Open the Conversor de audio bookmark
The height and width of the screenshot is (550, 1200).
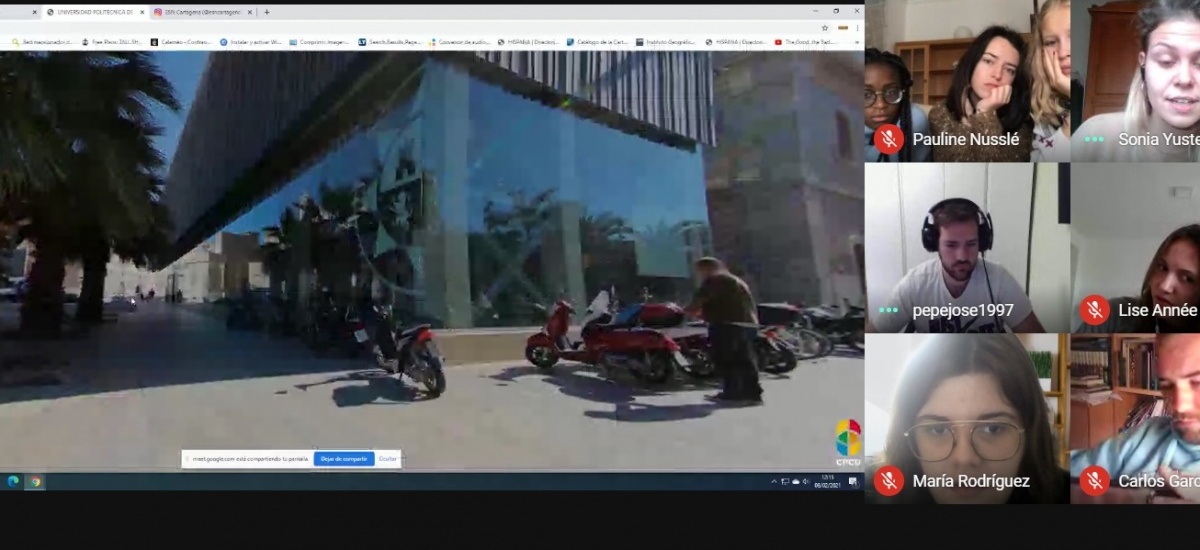pos(458,42)
